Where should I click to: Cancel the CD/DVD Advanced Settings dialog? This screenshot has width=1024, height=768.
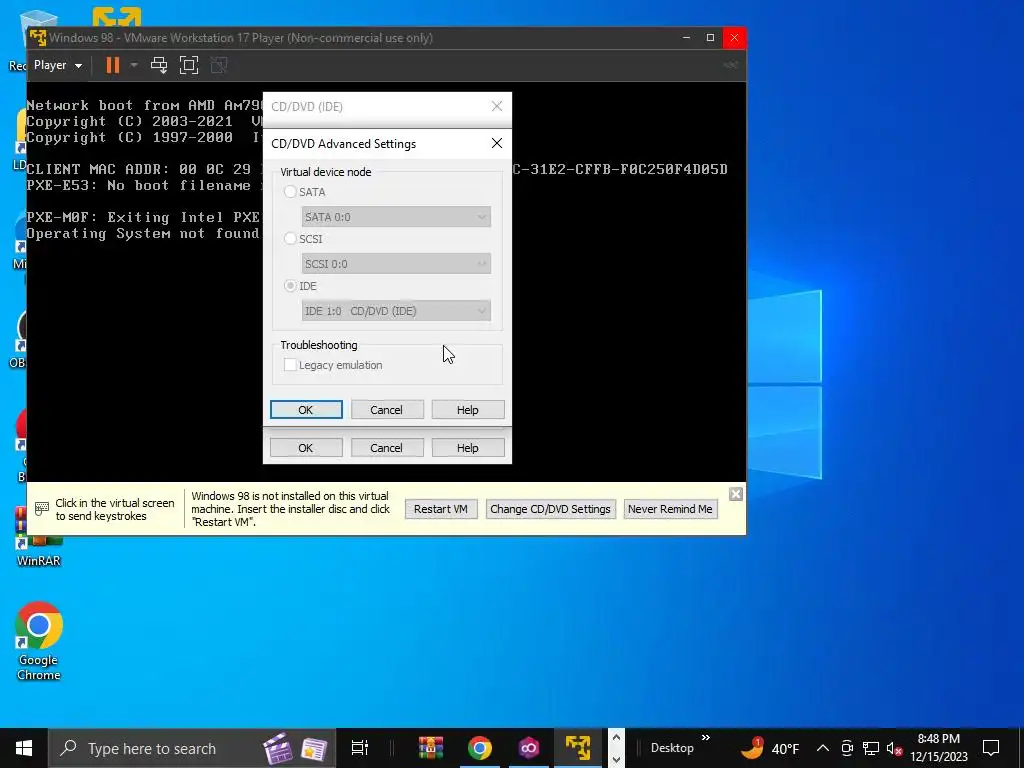coord(387,409)
